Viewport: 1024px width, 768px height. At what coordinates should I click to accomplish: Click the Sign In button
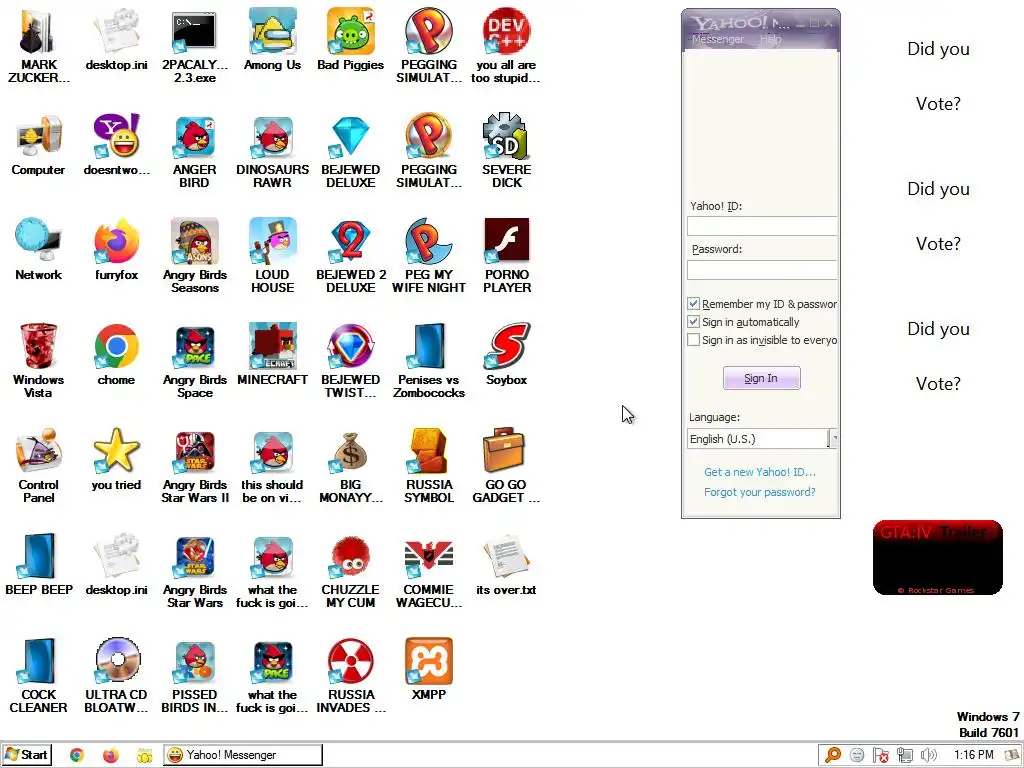tap(761, 378)
